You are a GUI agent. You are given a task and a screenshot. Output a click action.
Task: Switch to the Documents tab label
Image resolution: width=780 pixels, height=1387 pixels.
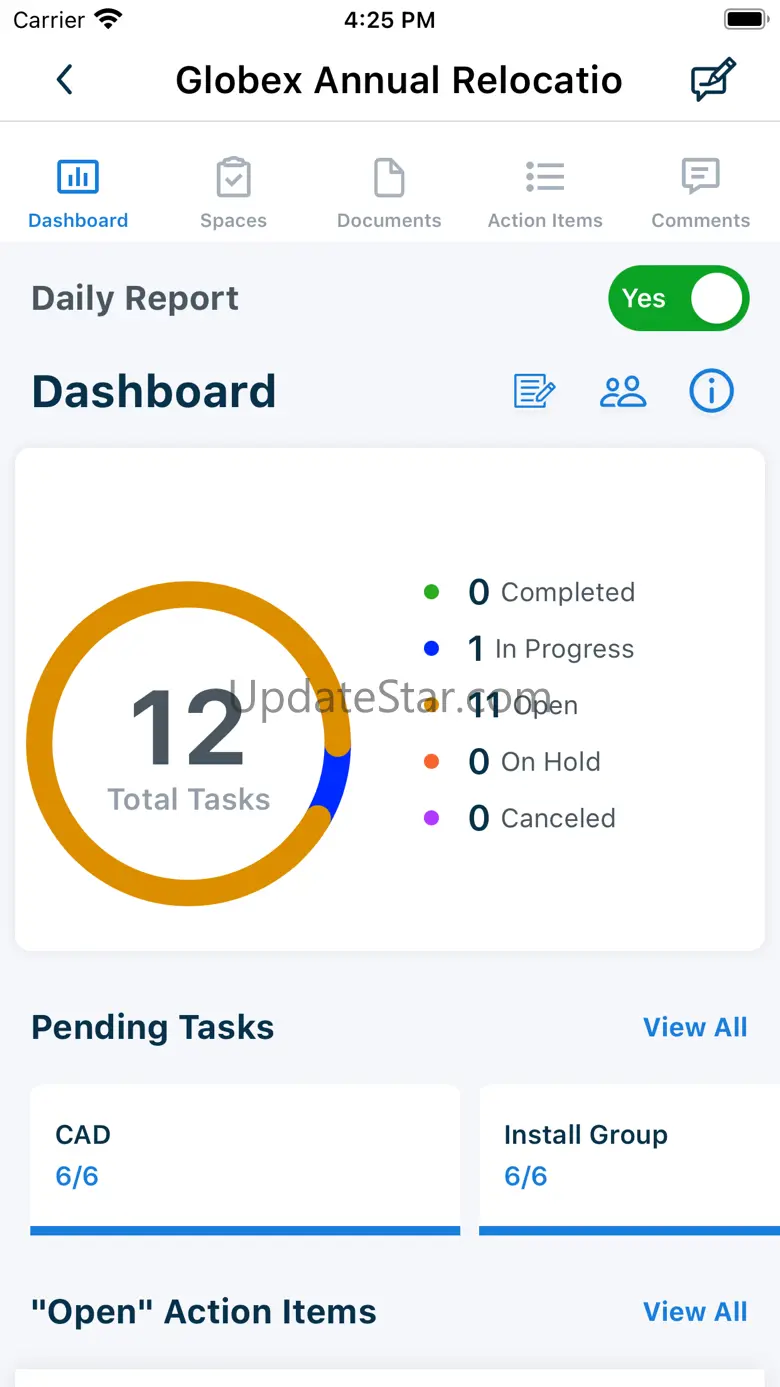pyautogui.click(x=389, y=221)
